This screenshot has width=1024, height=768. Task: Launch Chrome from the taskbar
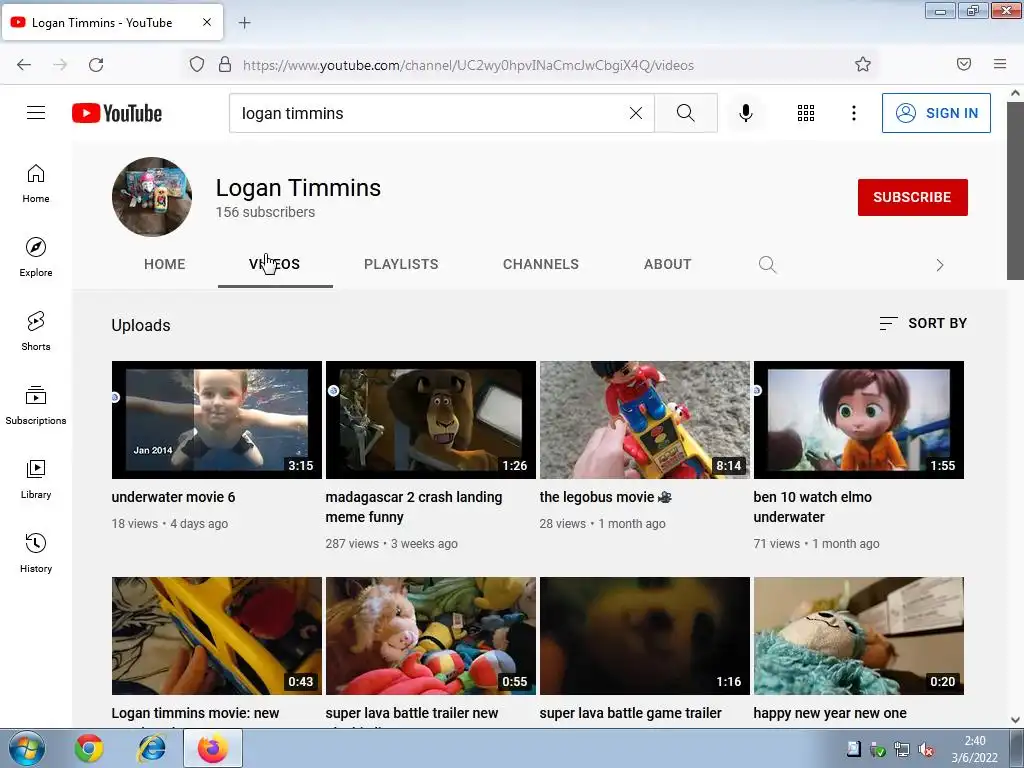coord(89,748)
